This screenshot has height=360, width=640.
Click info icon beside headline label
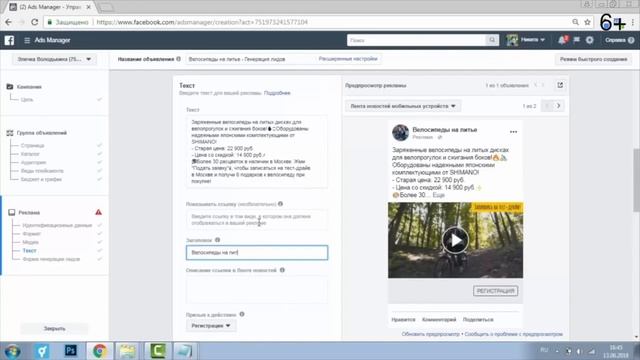[x=218, y=240]
